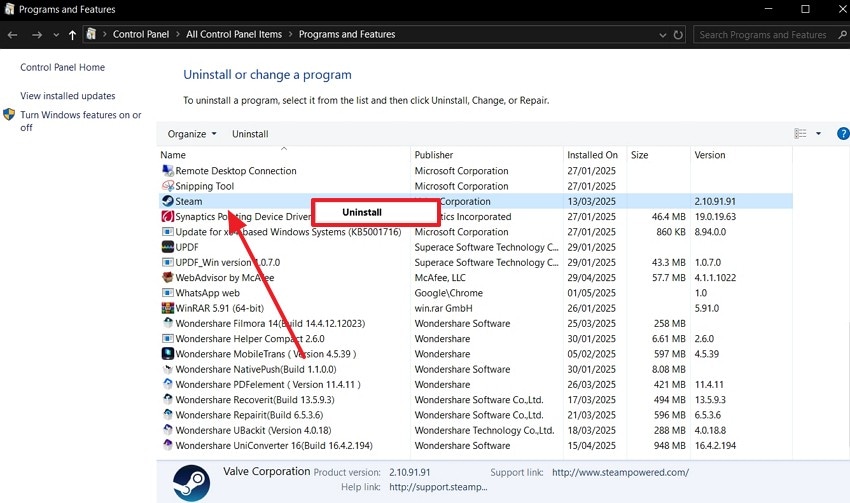Click the change view icon in toolbar
850x503 pixels.
coord(800,133)
